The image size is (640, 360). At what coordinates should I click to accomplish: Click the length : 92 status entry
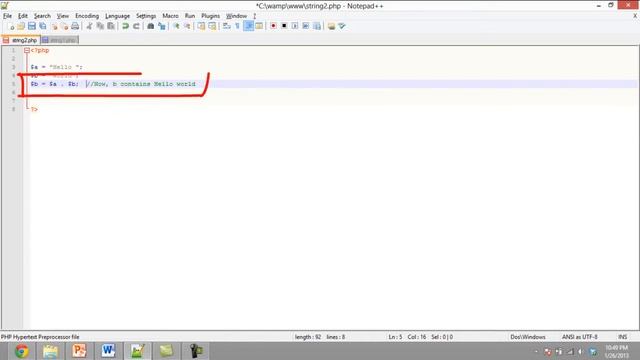(308, 337)
